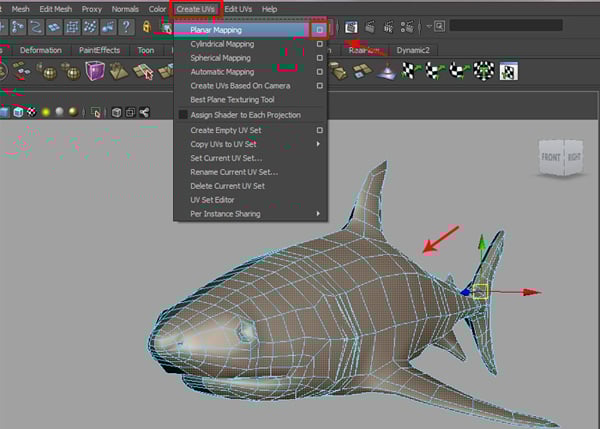Click the question mark icon in status line
Image resolution: width=600 pixels, height=429 pixels.
click(126, 27)
